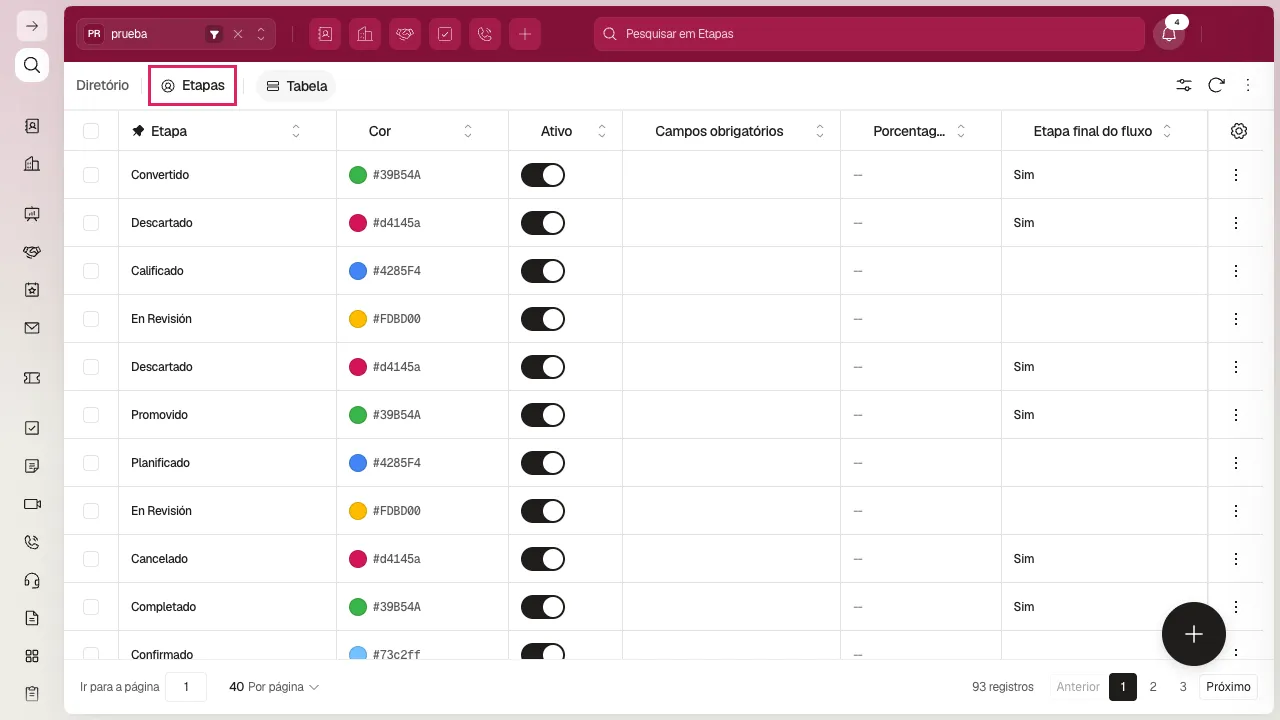Go to page 2
1280x720 pixels.
pos(1153,687)
